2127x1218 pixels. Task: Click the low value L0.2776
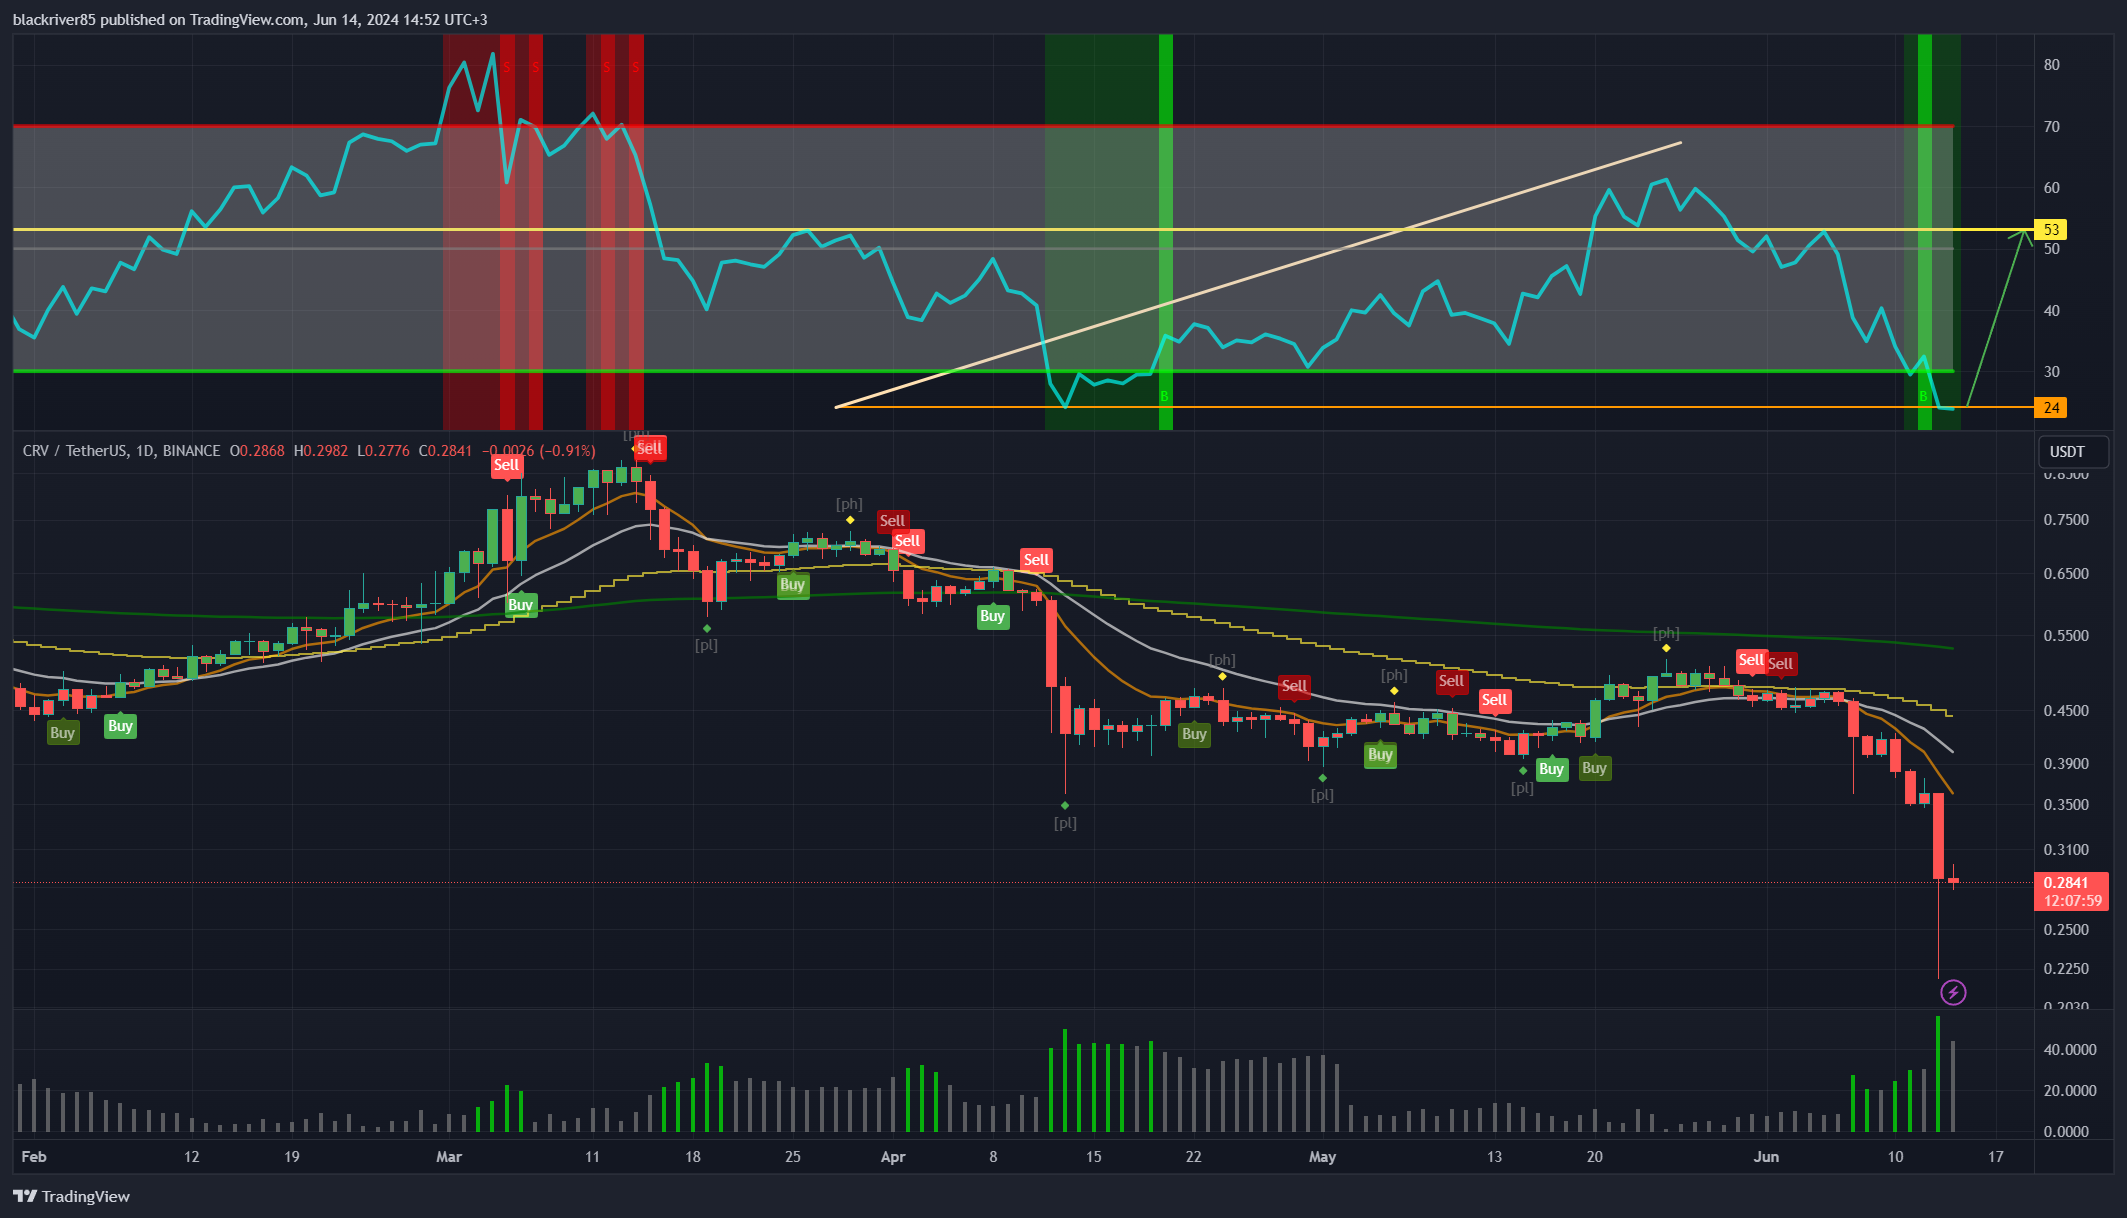point(383,451)
